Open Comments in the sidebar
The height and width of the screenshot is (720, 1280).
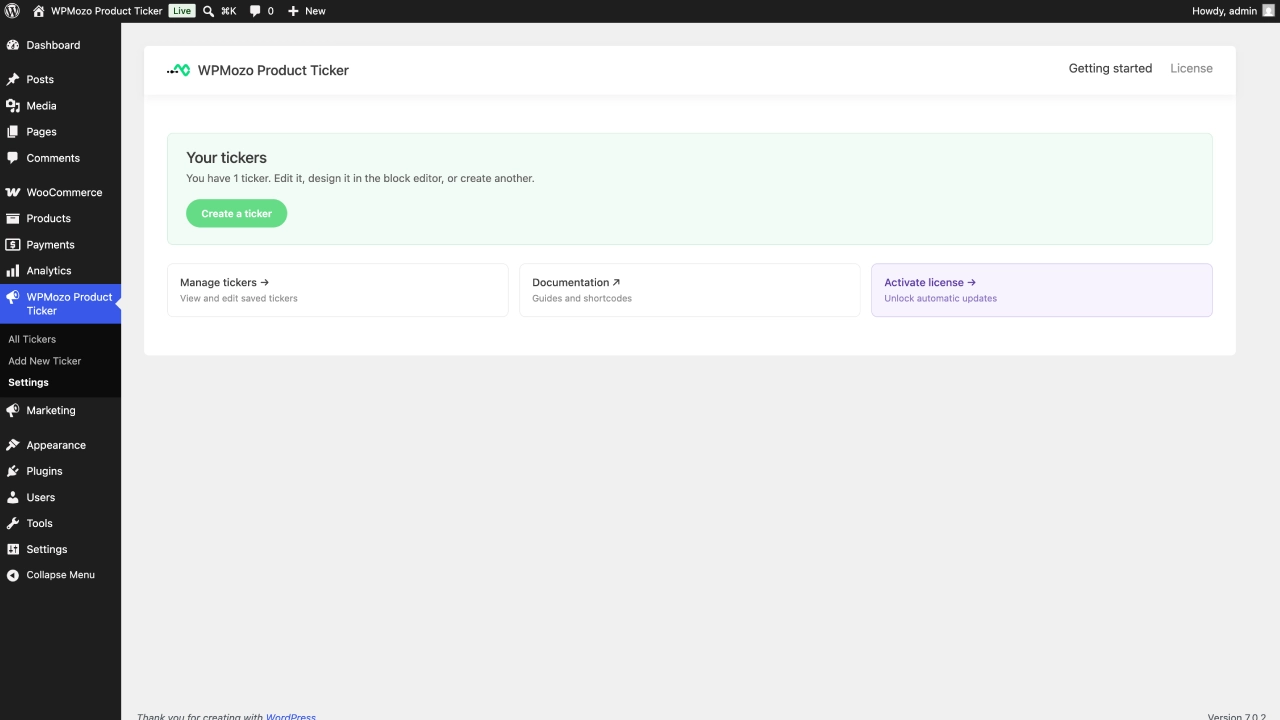[x=60, y=158]
